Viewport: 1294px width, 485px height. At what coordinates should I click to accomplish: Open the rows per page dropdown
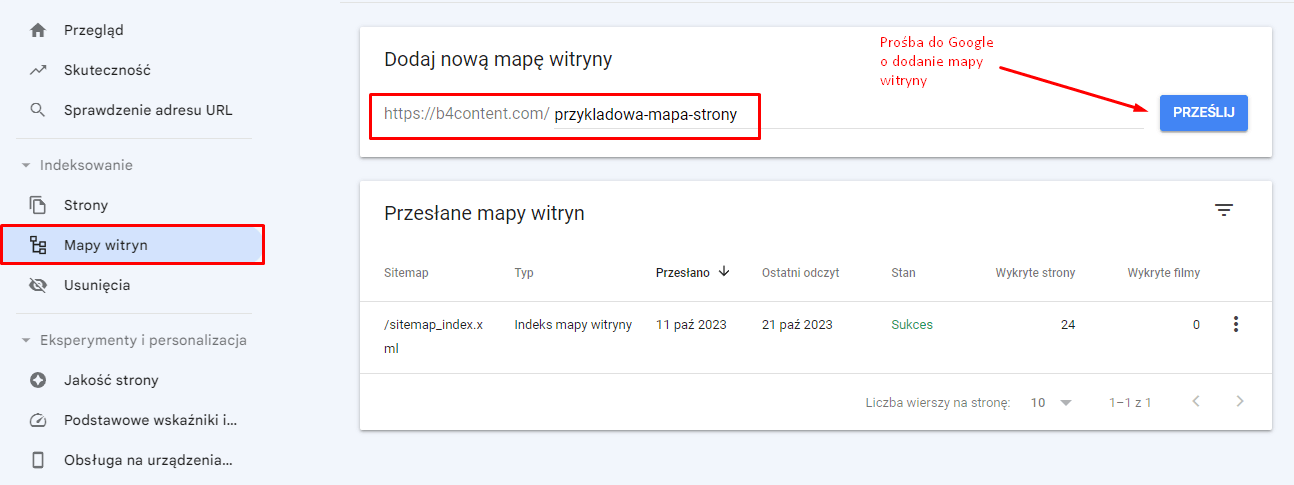point(1052,402)
